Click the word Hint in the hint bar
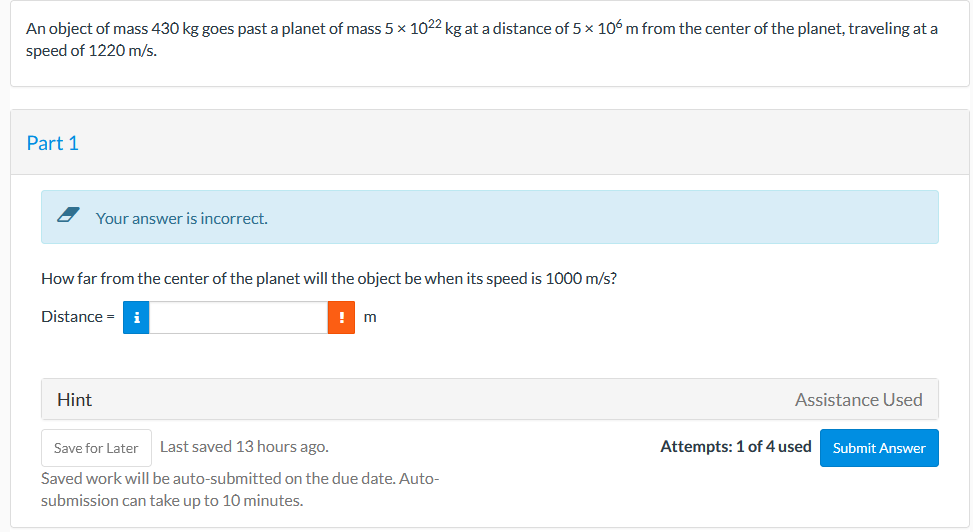973x532 pixels. [74, 400]
